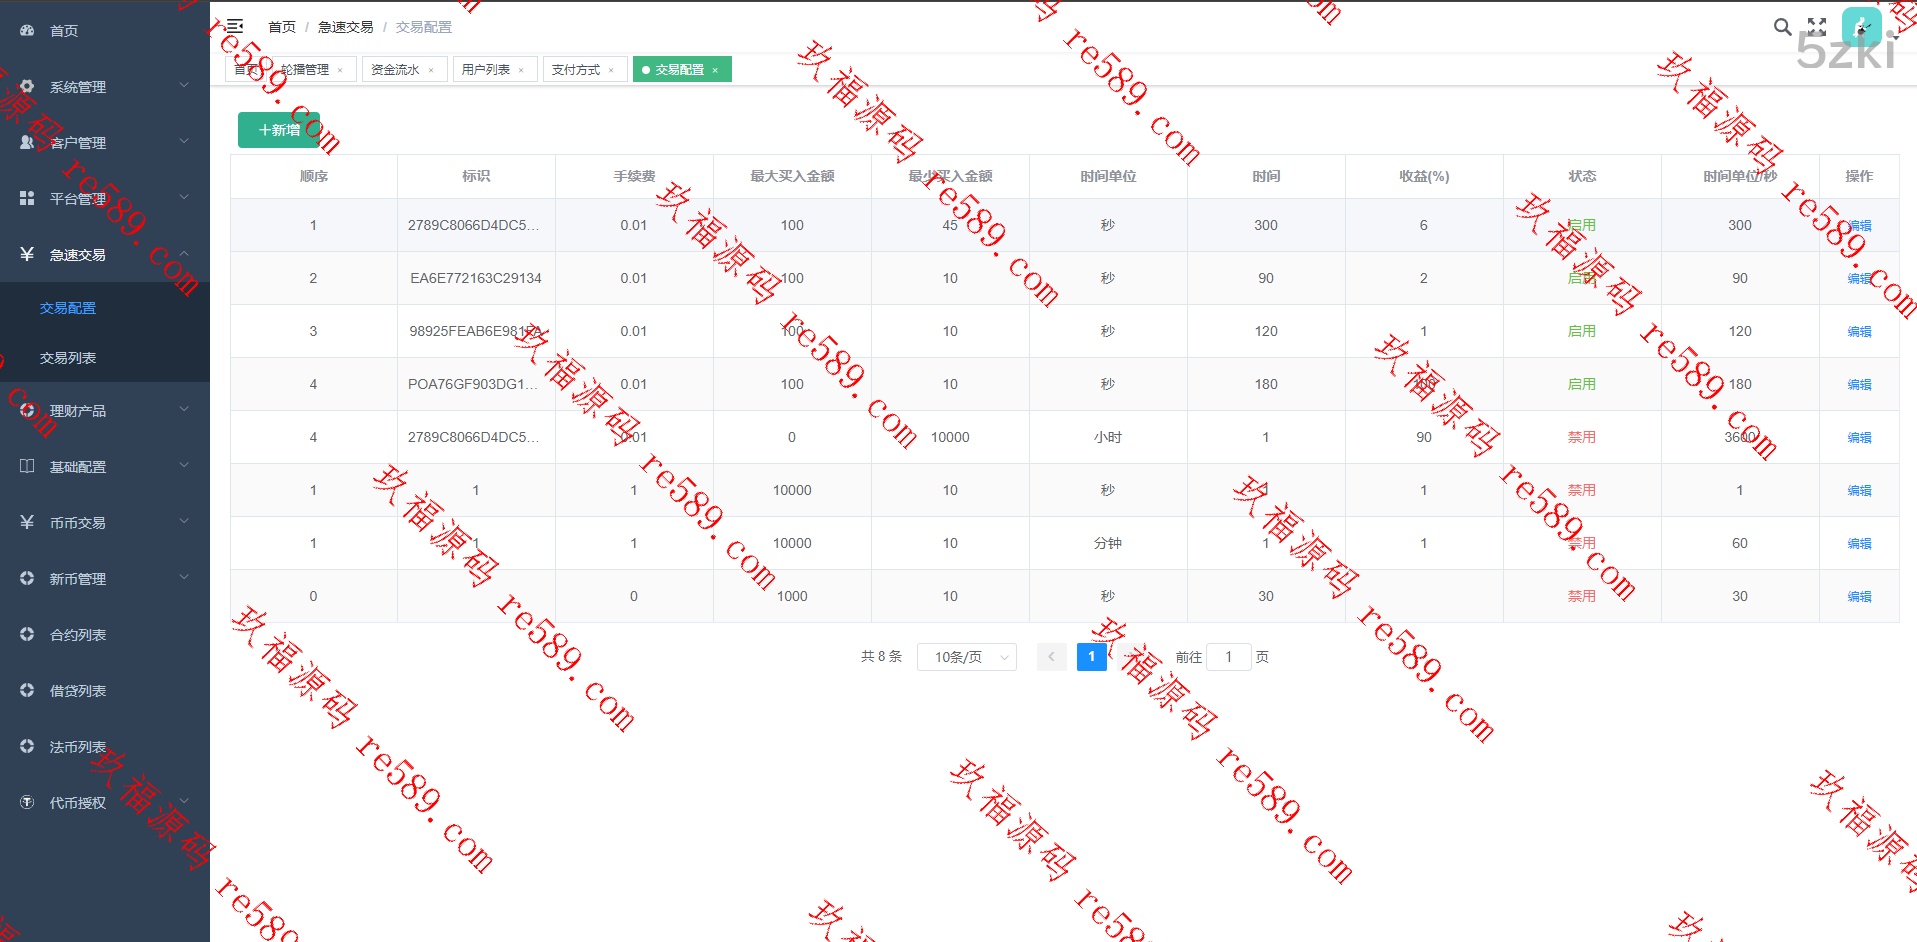Edit the row with 标识 EA6E772163C29134
The height and width of the screenshot is (942, 1917).
(1859, 278)
